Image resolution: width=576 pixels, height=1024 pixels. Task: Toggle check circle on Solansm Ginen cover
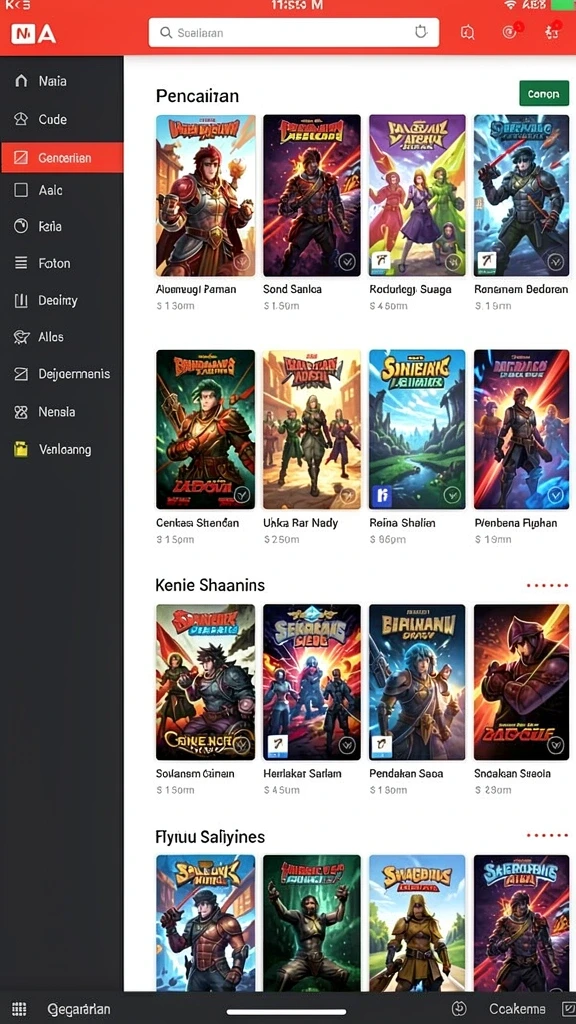tap(242, 745)
